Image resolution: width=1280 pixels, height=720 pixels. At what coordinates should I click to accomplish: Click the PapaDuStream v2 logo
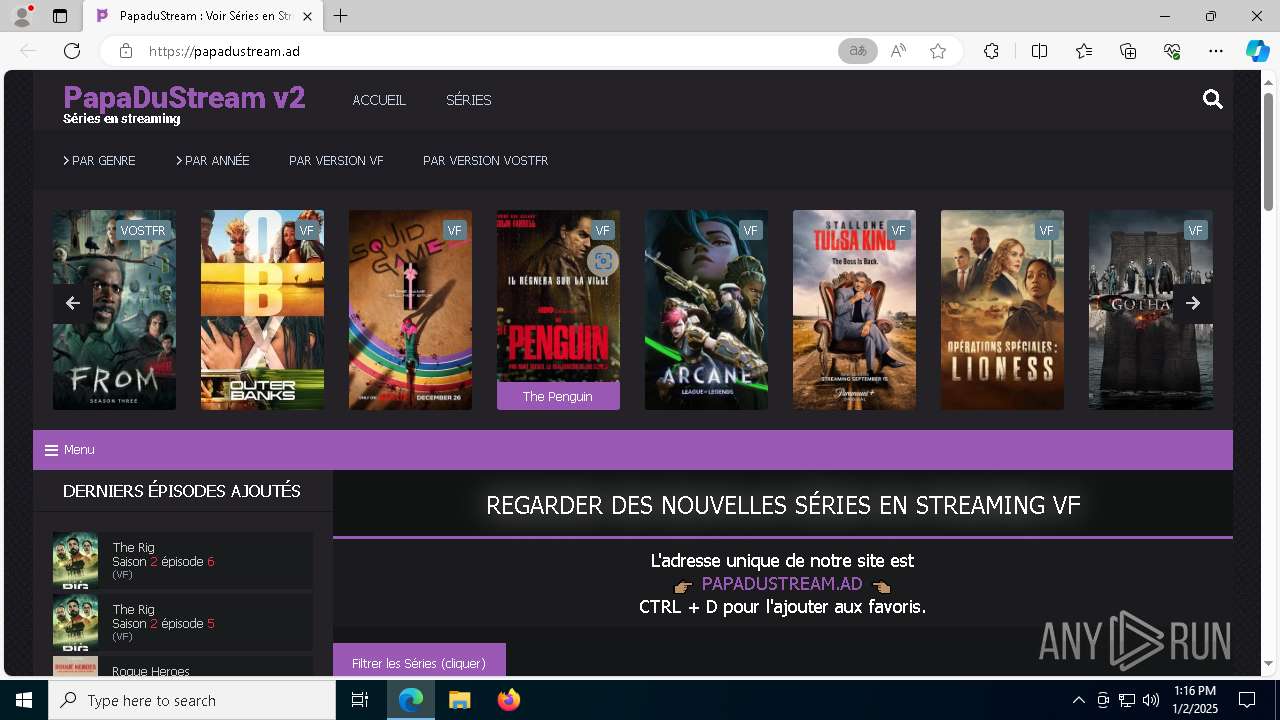point(184,98)
